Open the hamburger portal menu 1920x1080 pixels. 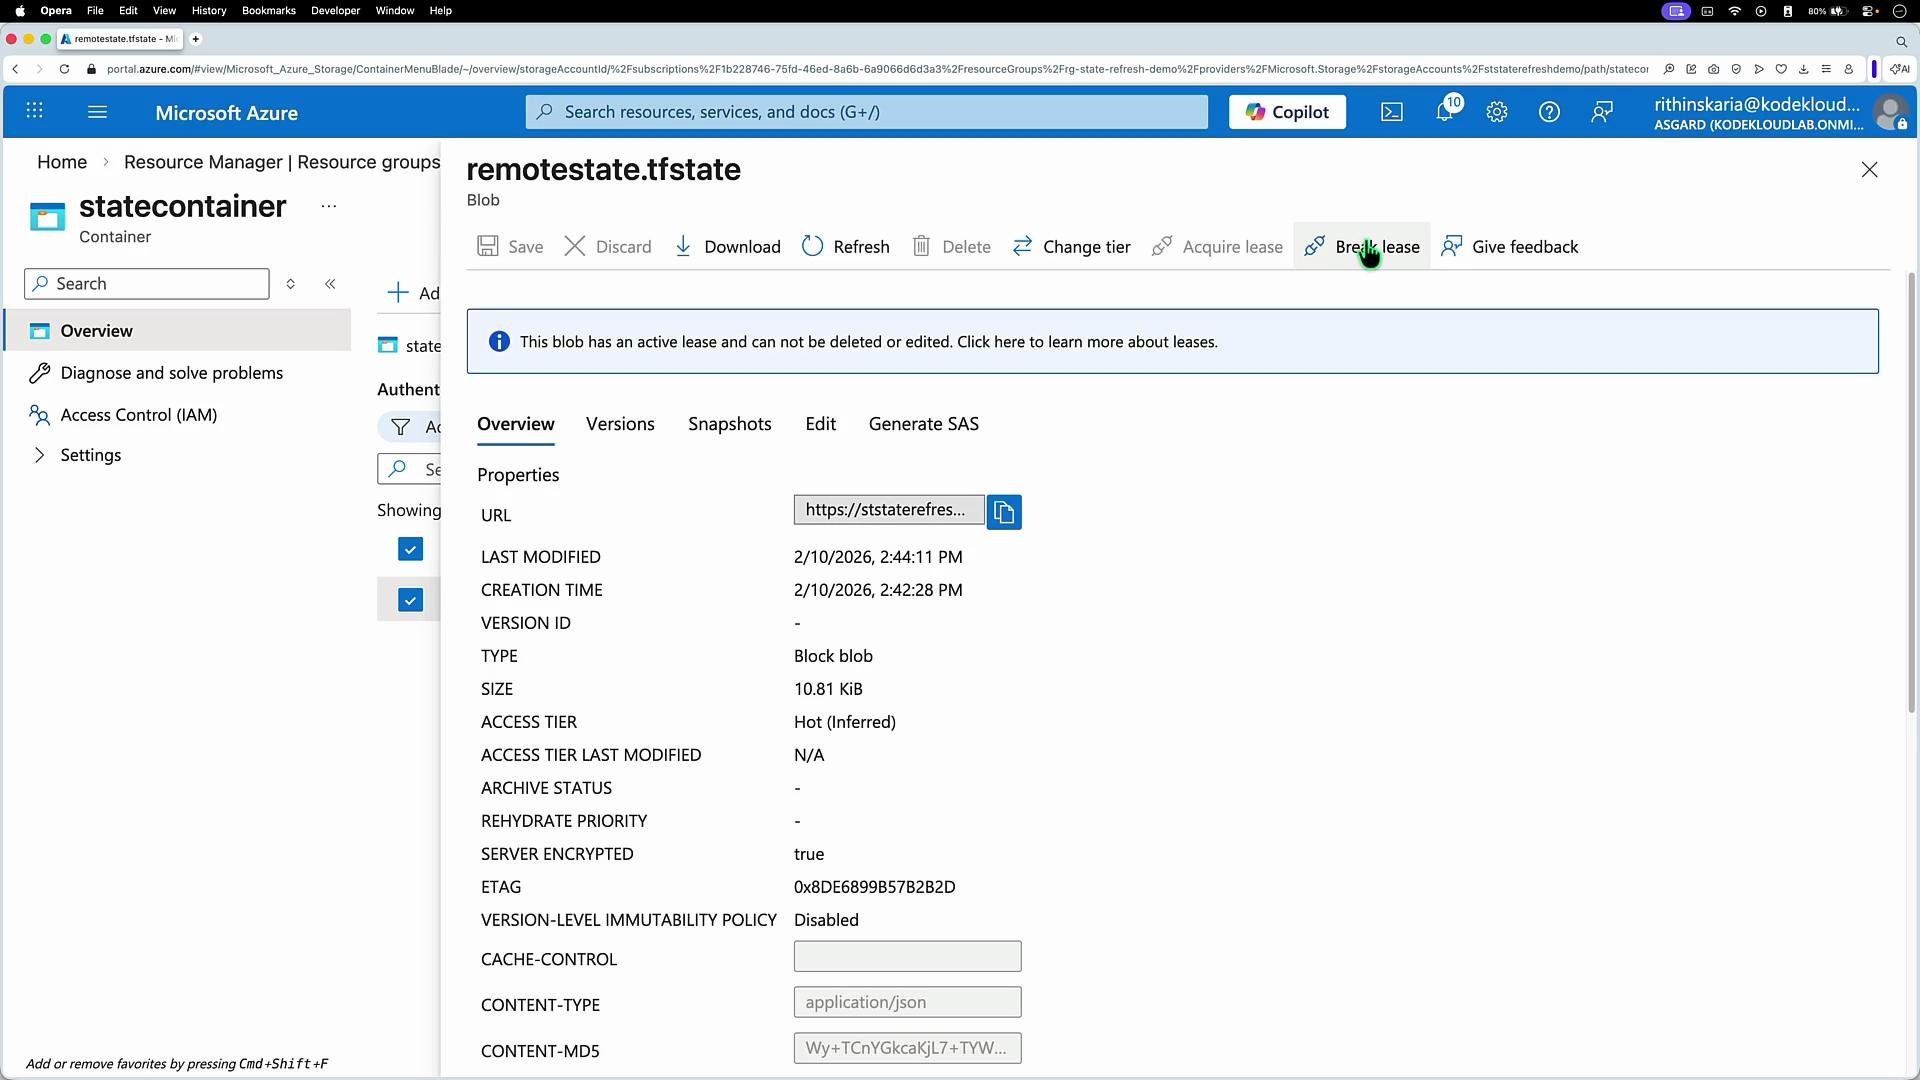[x=97, y=111]
